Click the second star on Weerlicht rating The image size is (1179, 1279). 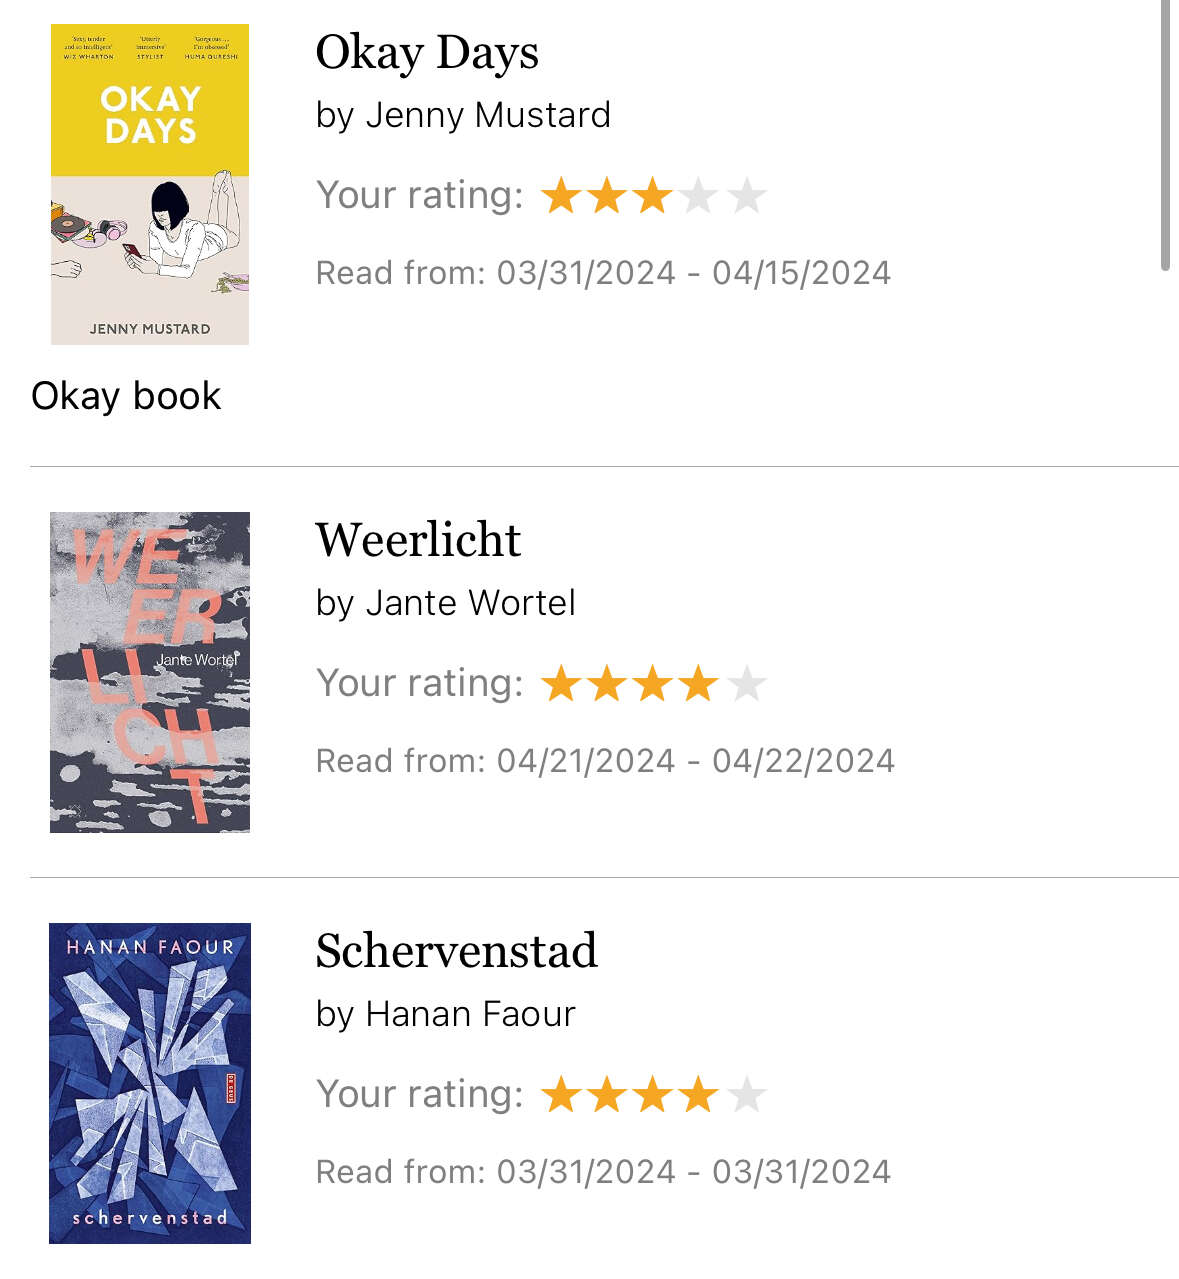(607, 685)
